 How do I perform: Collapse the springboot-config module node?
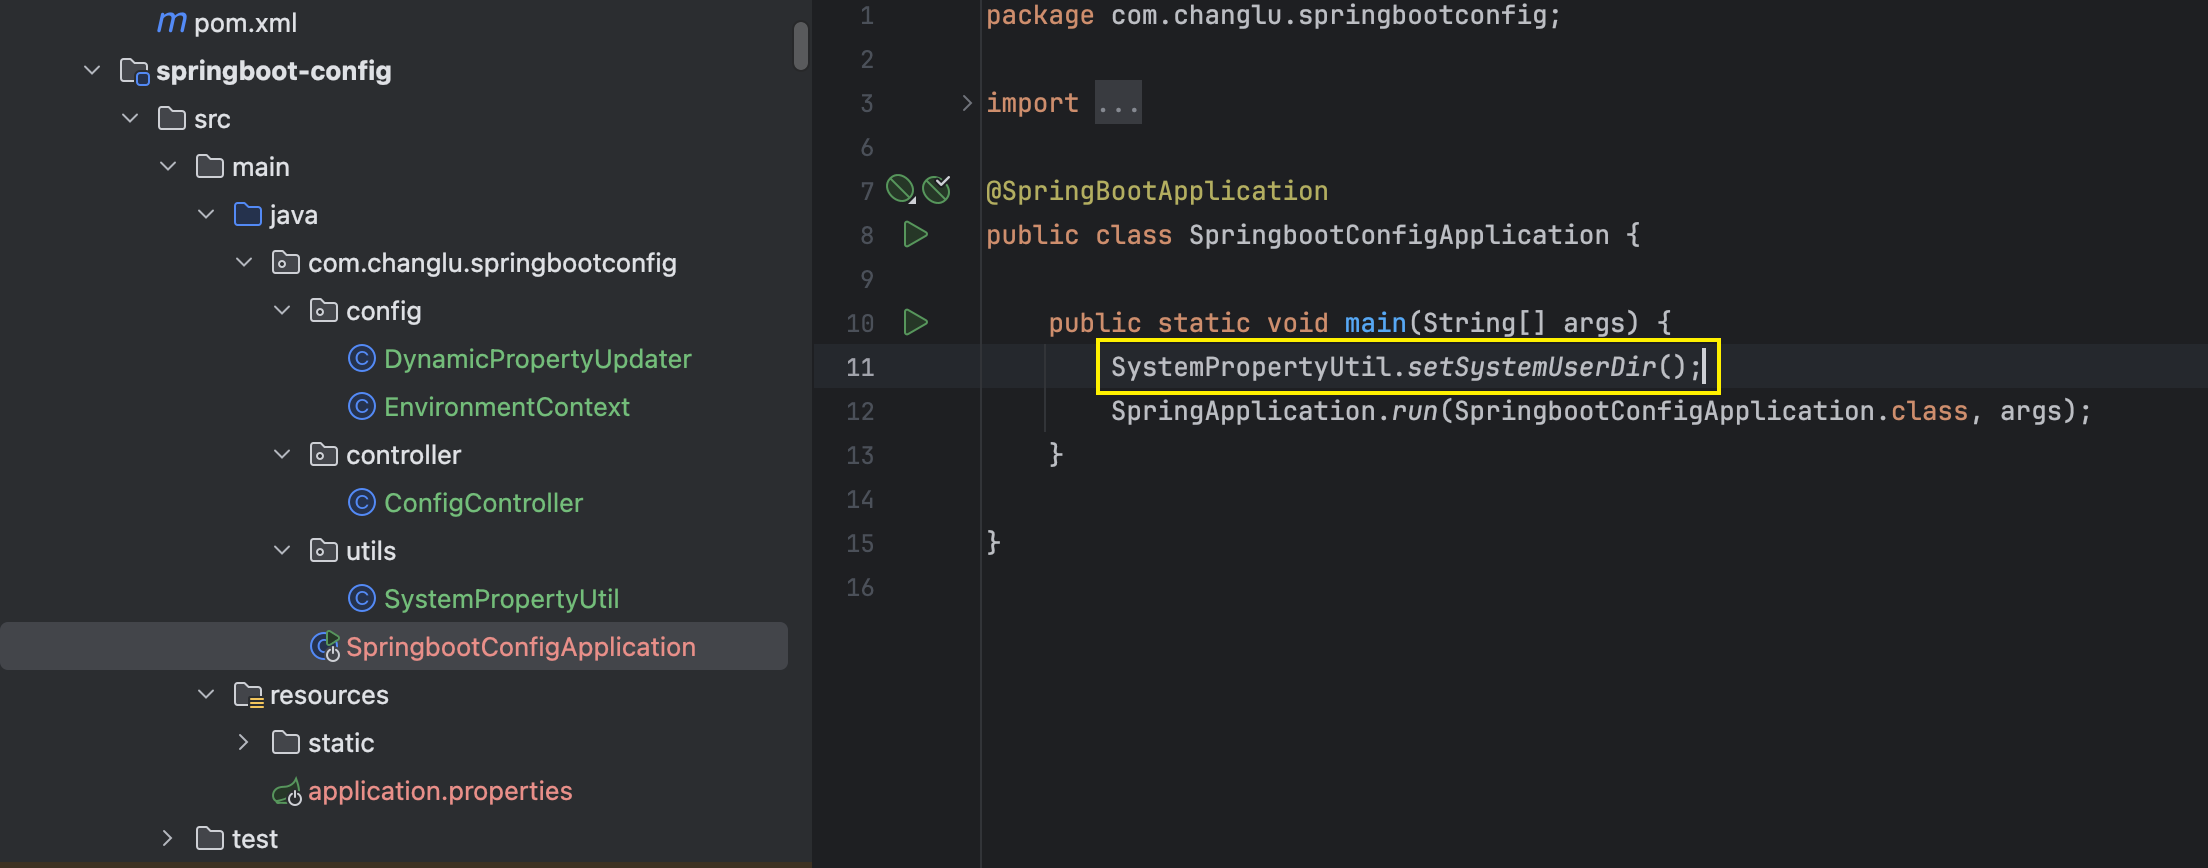[x=92, y=70]
